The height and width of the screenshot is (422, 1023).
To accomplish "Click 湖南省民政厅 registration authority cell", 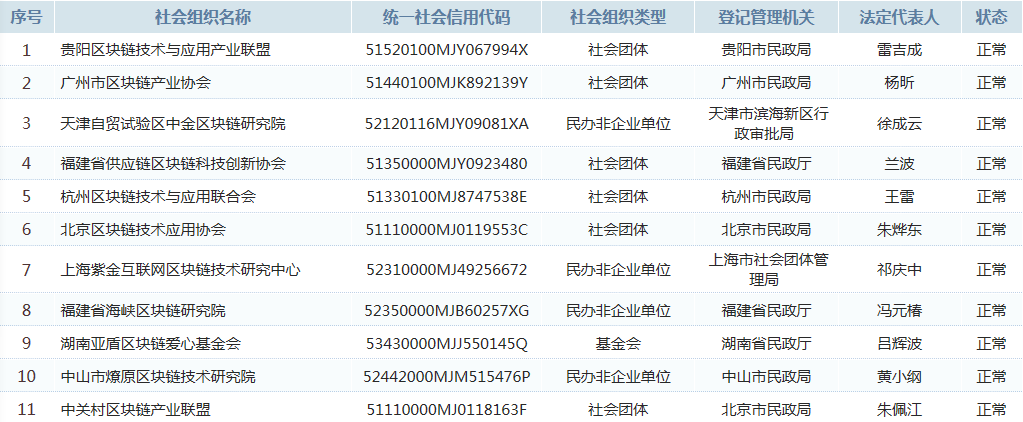I will (x=766, y=343).
